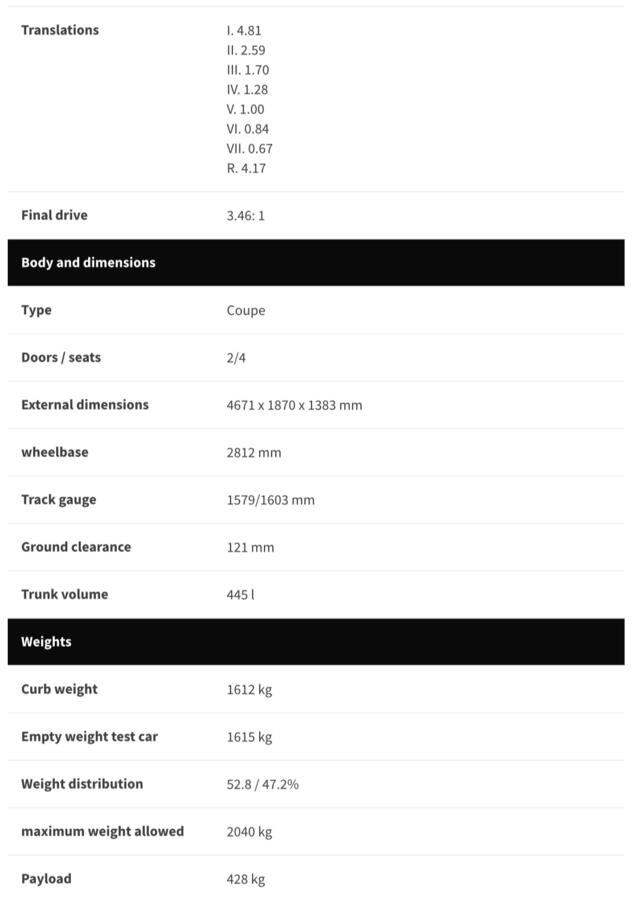Click the Doors / seats label
This screenshot has height=900, width=641.
61,358
